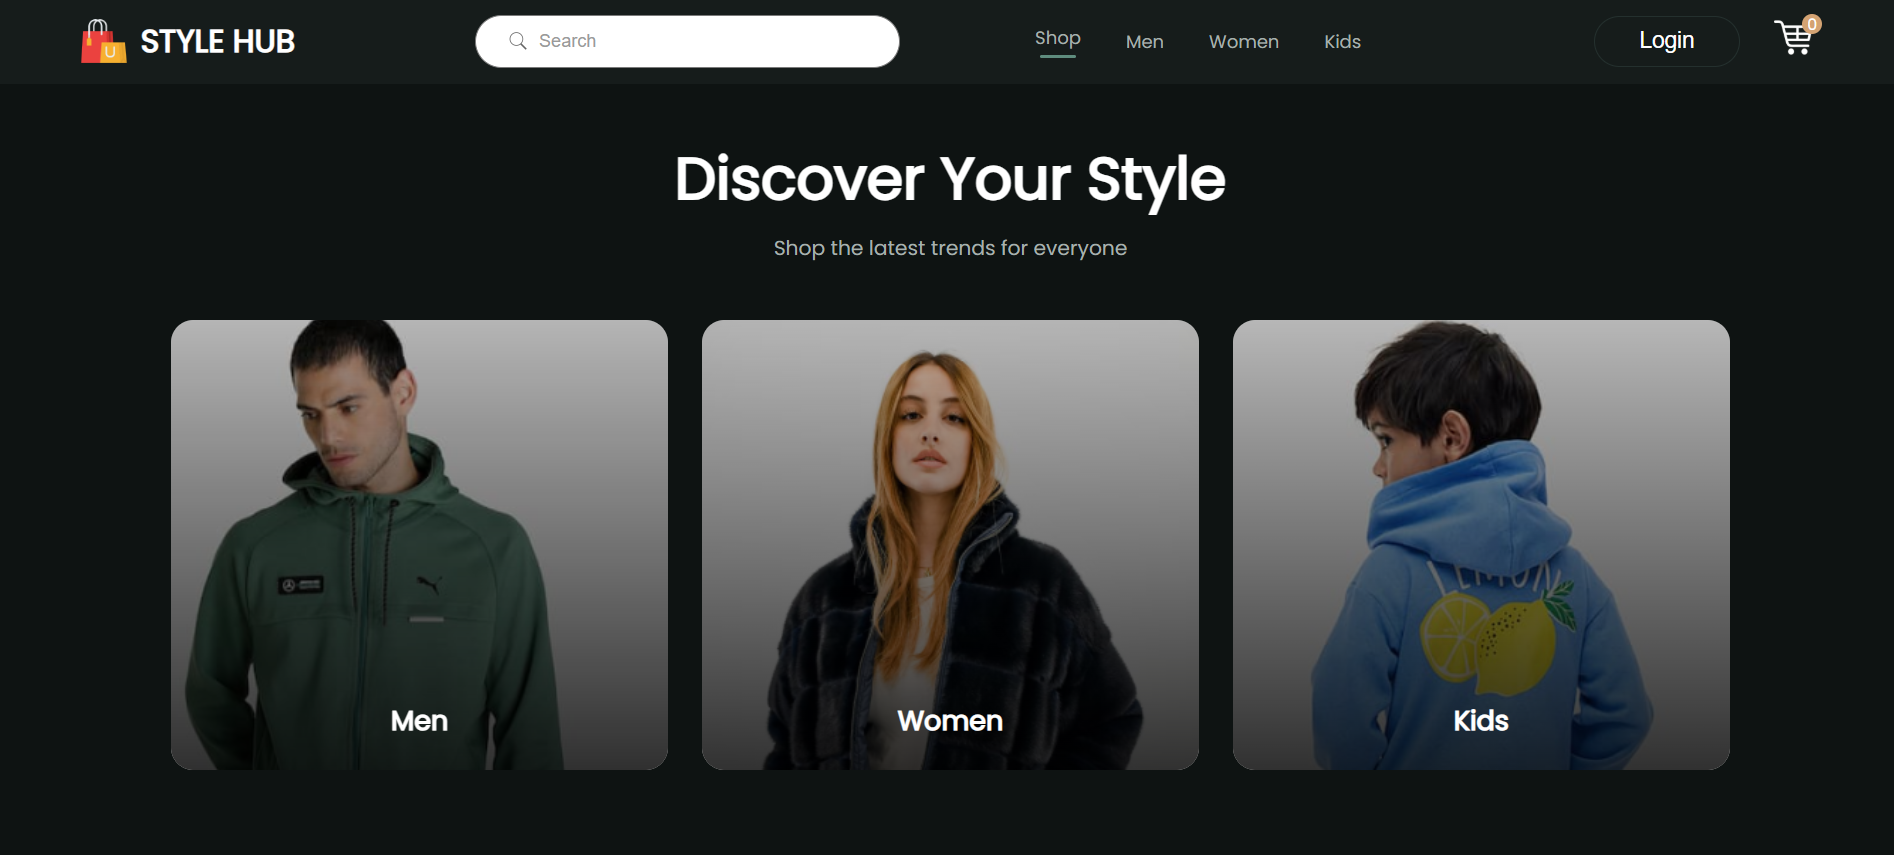The image size is (1894, 855).
Task: Click the STYLE HUB brand name
Action: pos(217,42)
